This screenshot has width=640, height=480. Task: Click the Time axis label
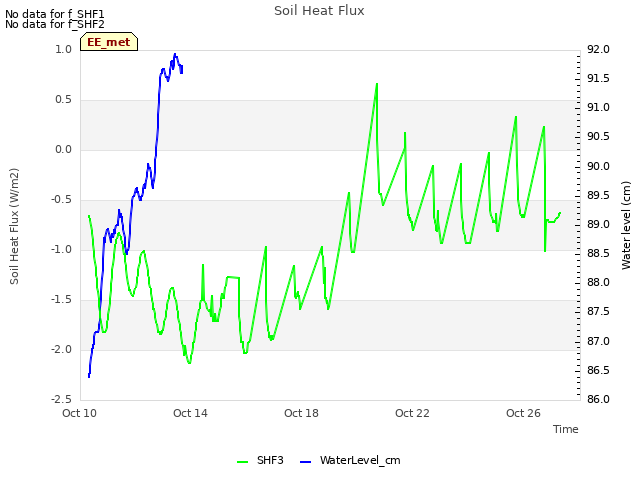click(566, 429)
